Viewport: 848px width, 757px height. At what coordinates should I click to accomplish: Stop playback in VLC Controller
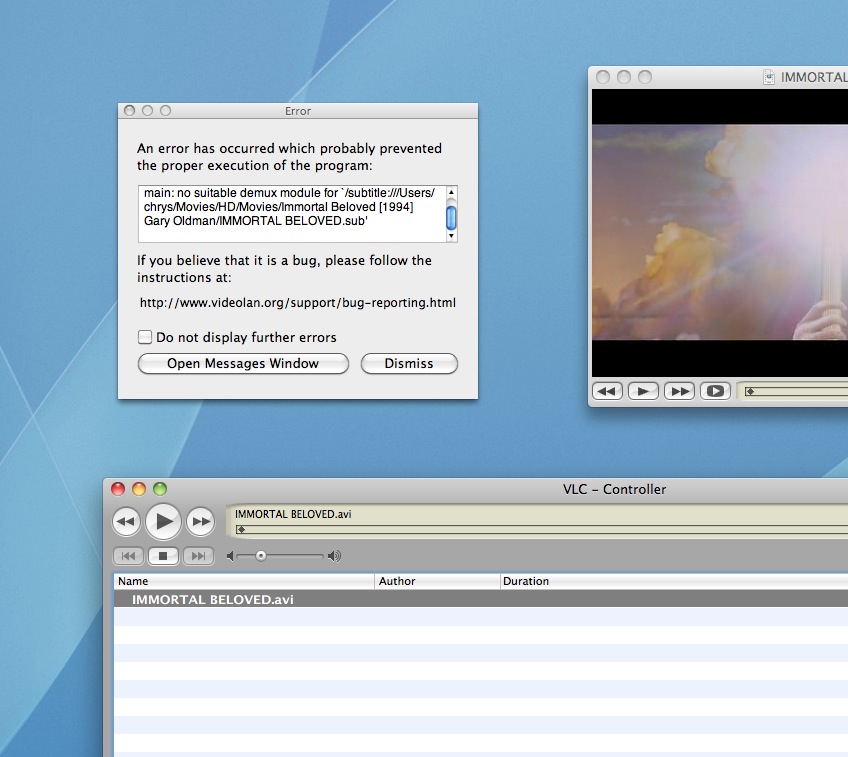coord(163,556)
